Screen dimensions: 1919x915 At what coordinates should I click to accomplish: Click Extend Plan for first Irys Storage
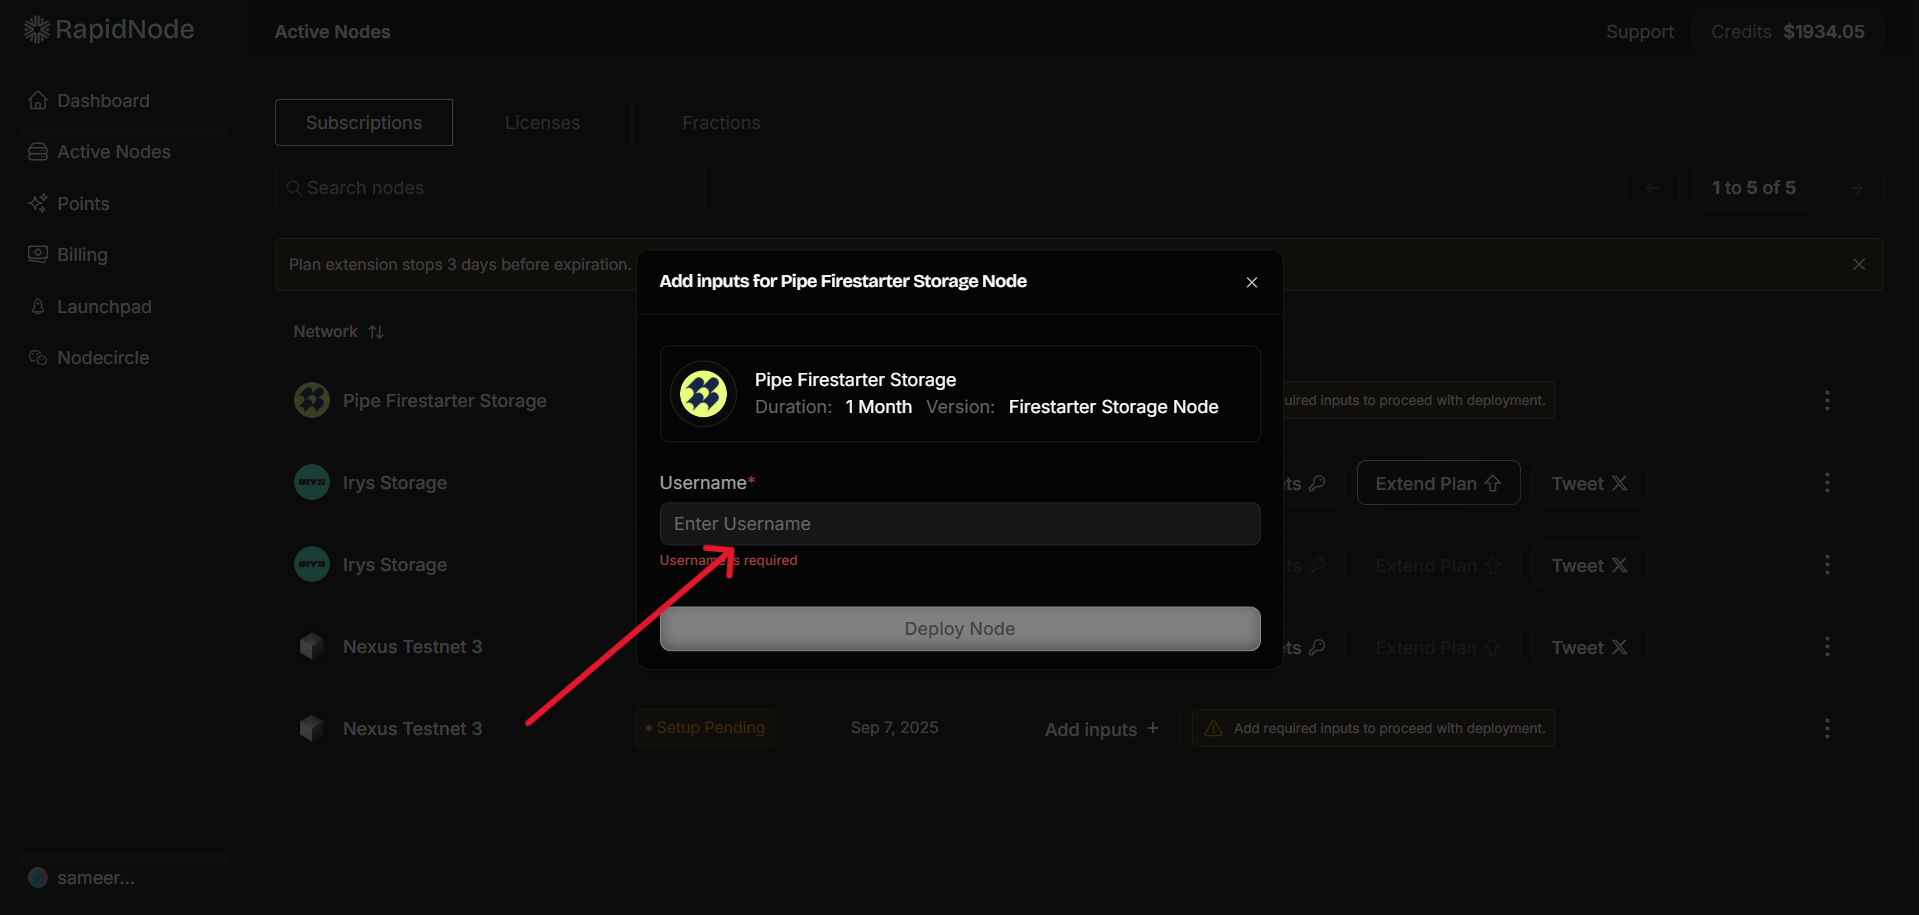[x=1437, y=484]
